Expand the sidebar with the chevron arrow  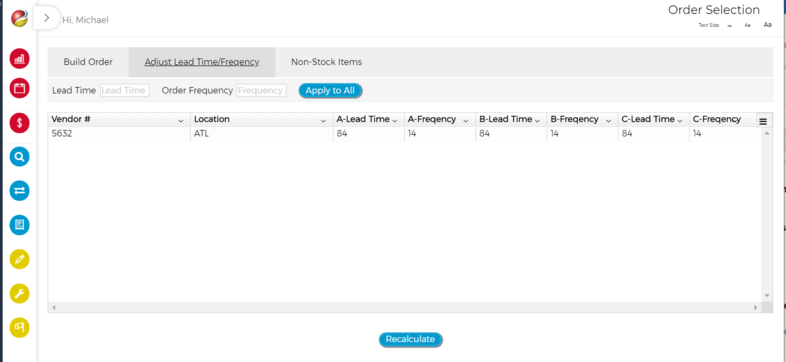47,18
